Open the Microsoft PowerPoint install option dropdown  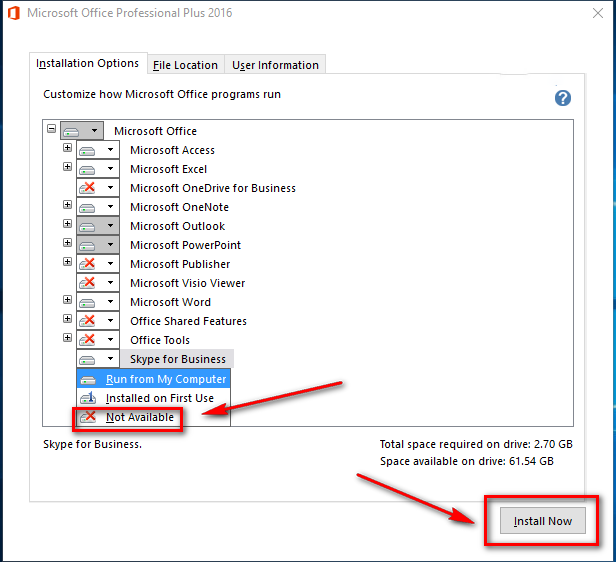coord(110,245)
